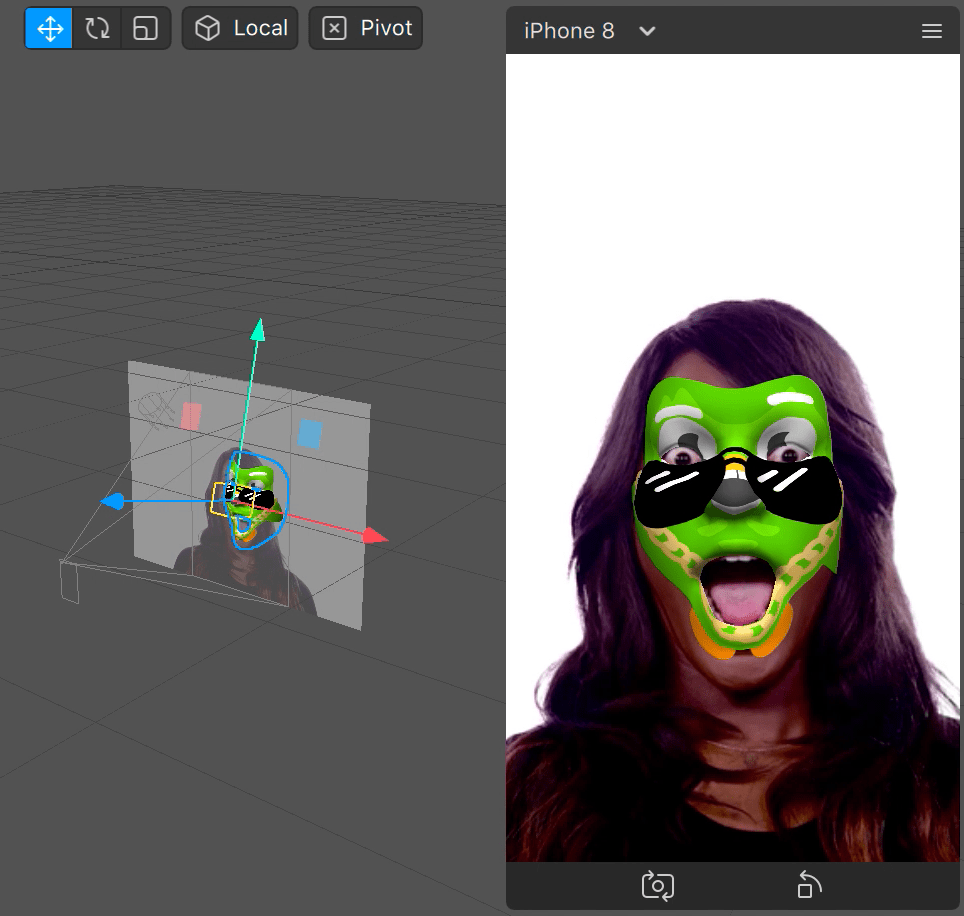Select the camera frustum wireframe in scene
Image resolution: width=964 pixels, height=916 pixels.
[x=70, y=582]
